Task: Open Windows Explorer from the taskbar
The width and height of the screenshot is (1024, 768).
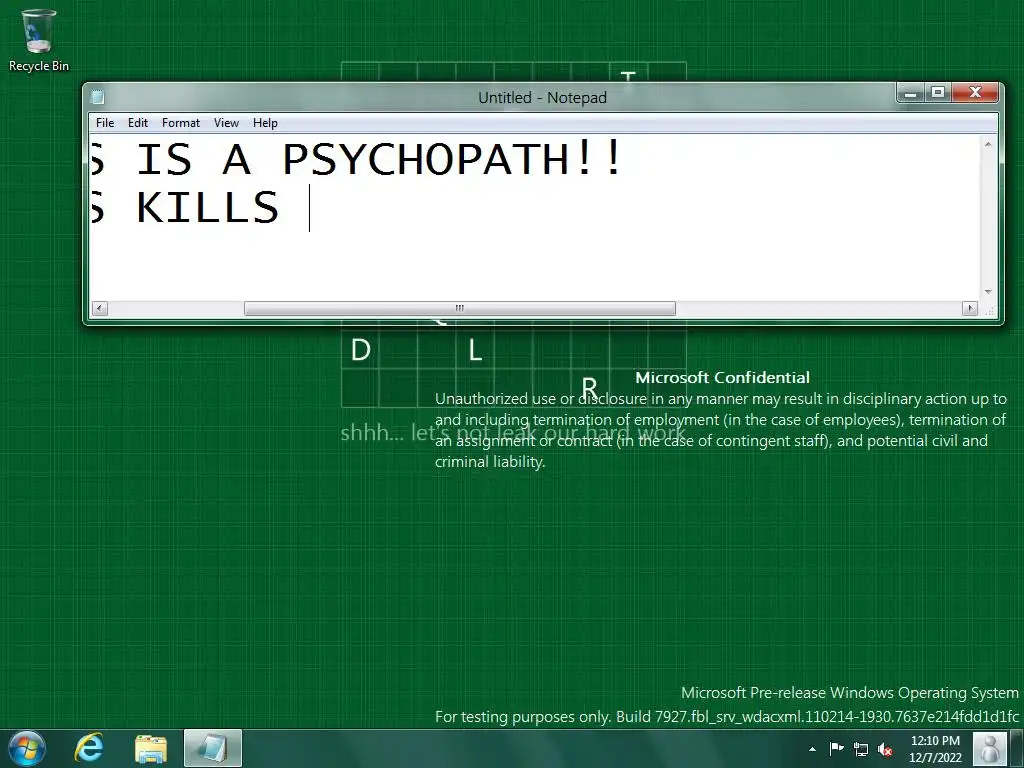Action: click(151, 749)
